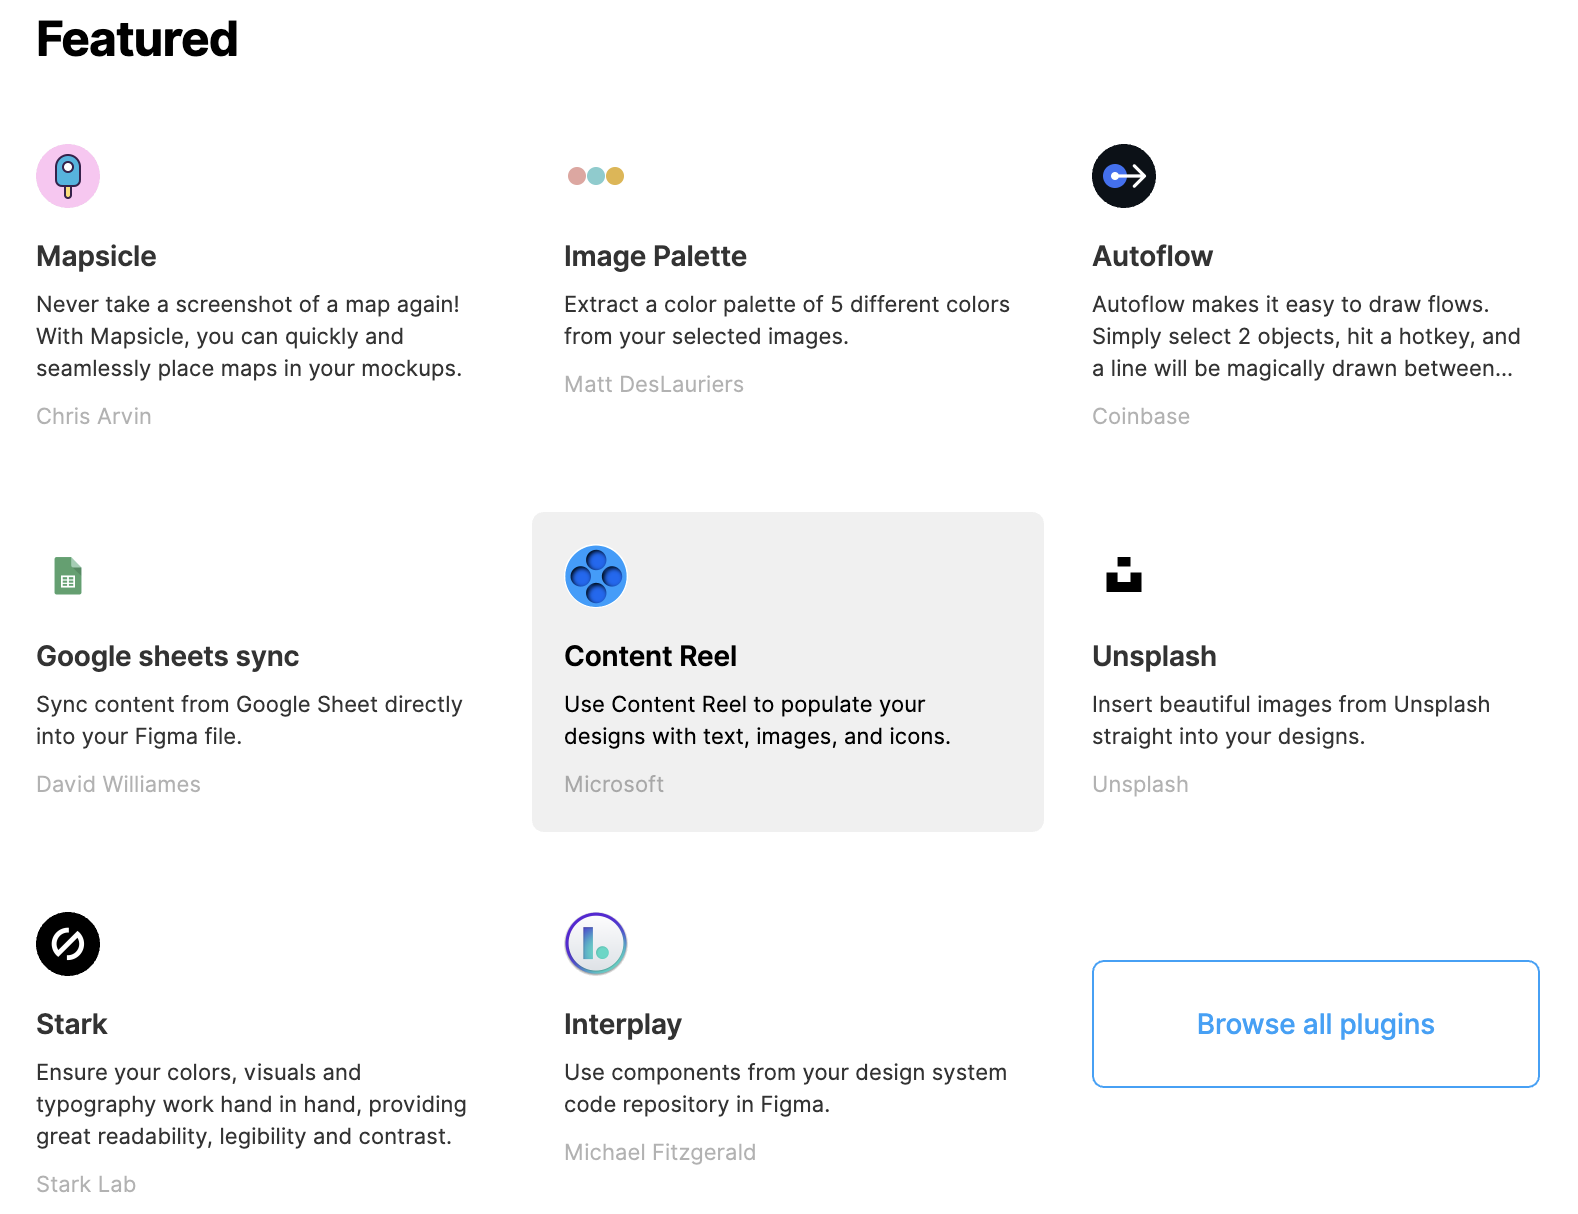Click the Image Palette three-dot icon
The width and height of the screenshot is (1578, 1214).
click(596, 176)
